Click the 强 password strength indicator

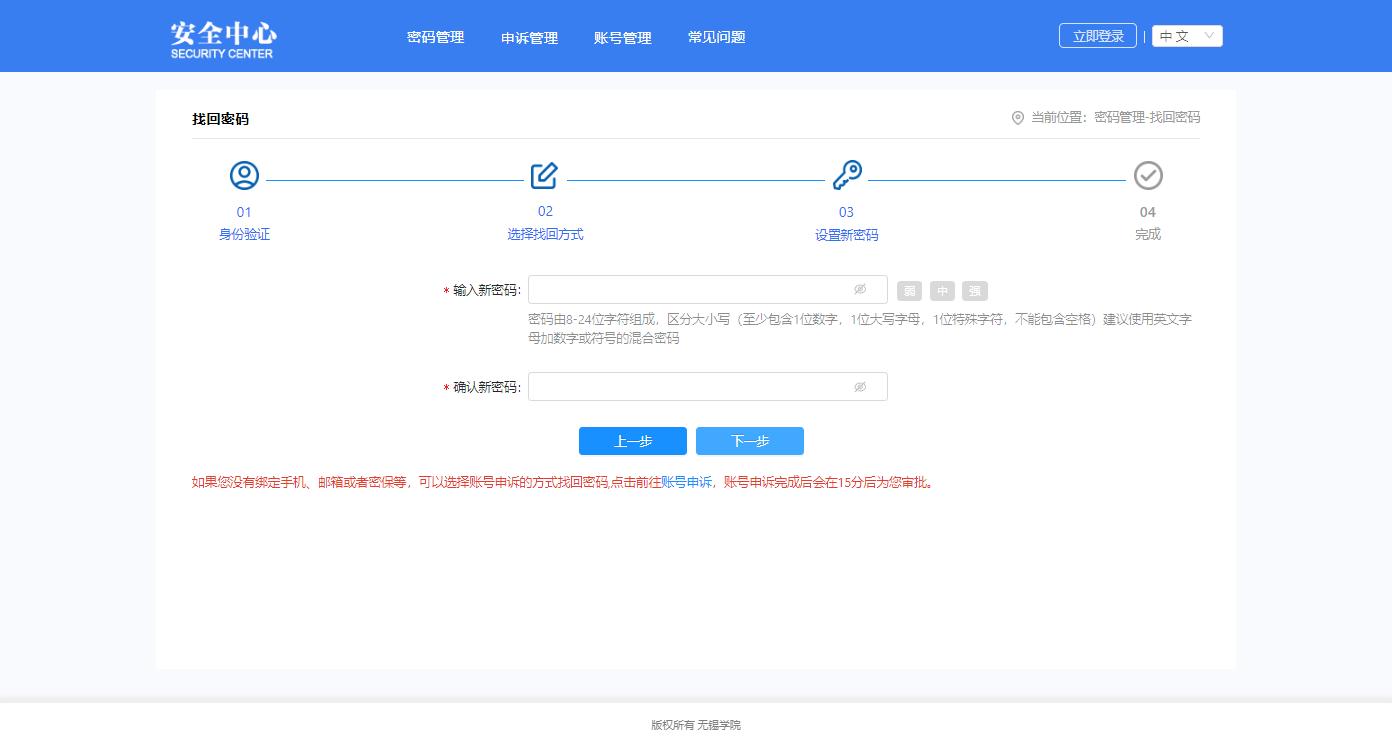(x=974, y=291)
